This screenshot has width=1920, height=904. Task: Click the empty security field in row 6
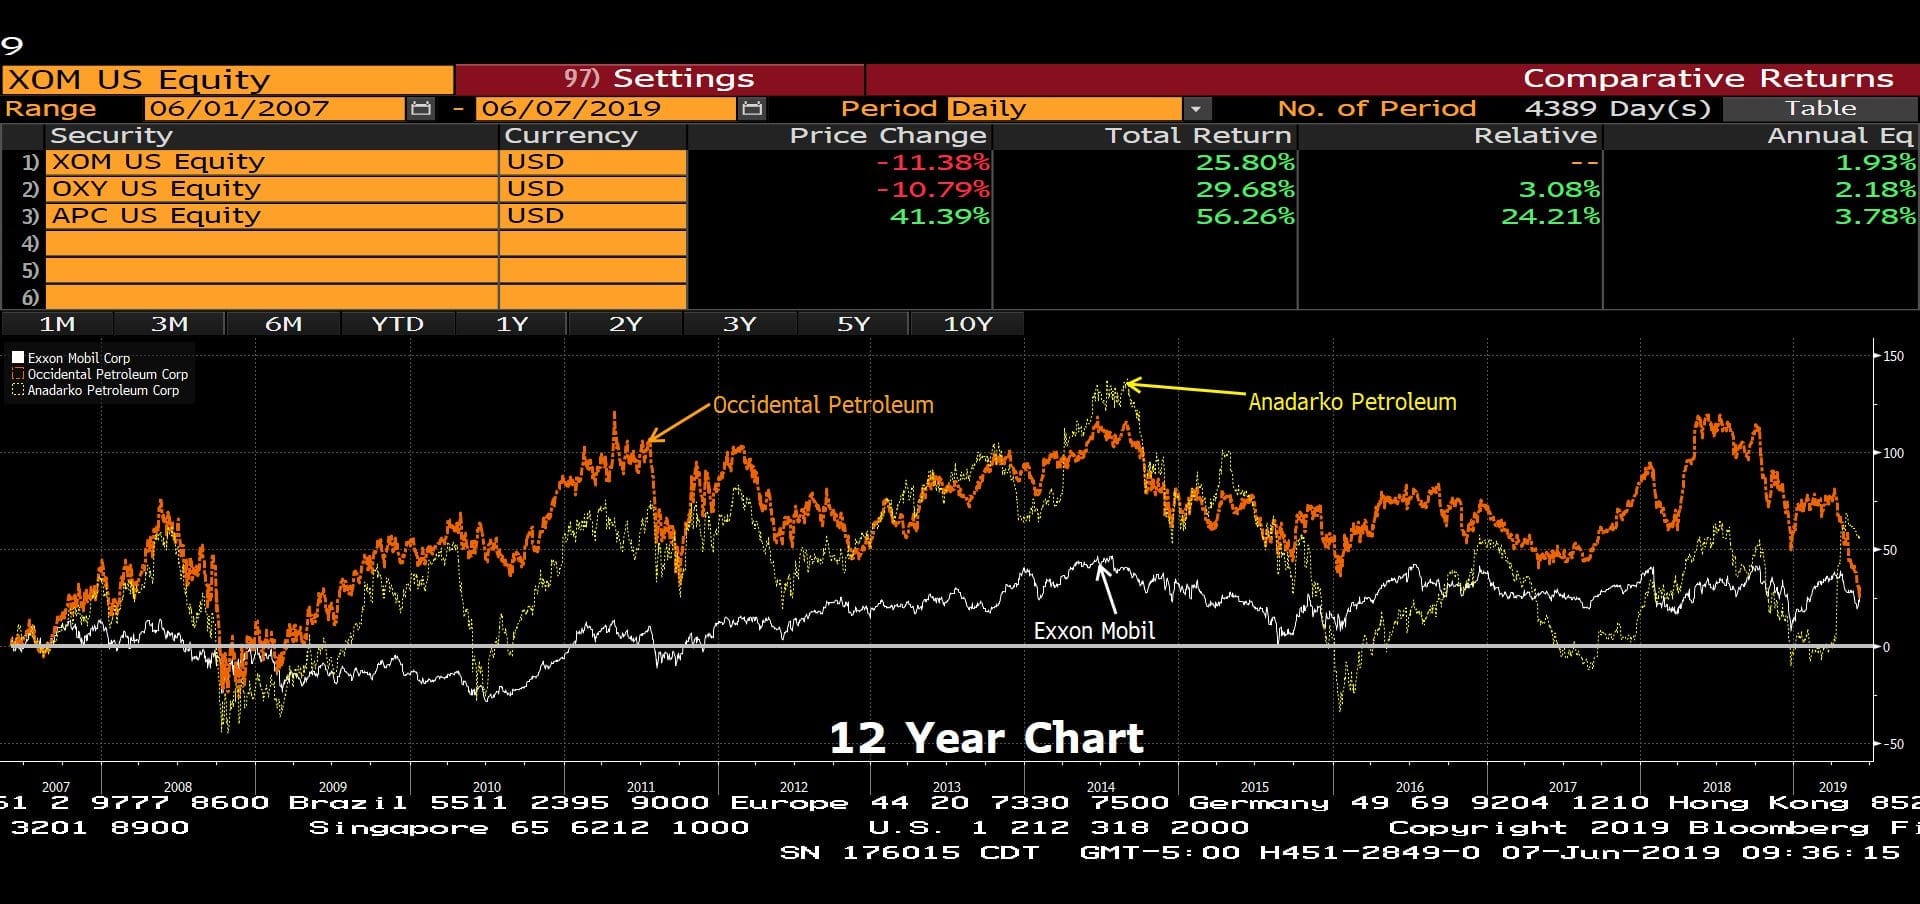coord(272,297)
